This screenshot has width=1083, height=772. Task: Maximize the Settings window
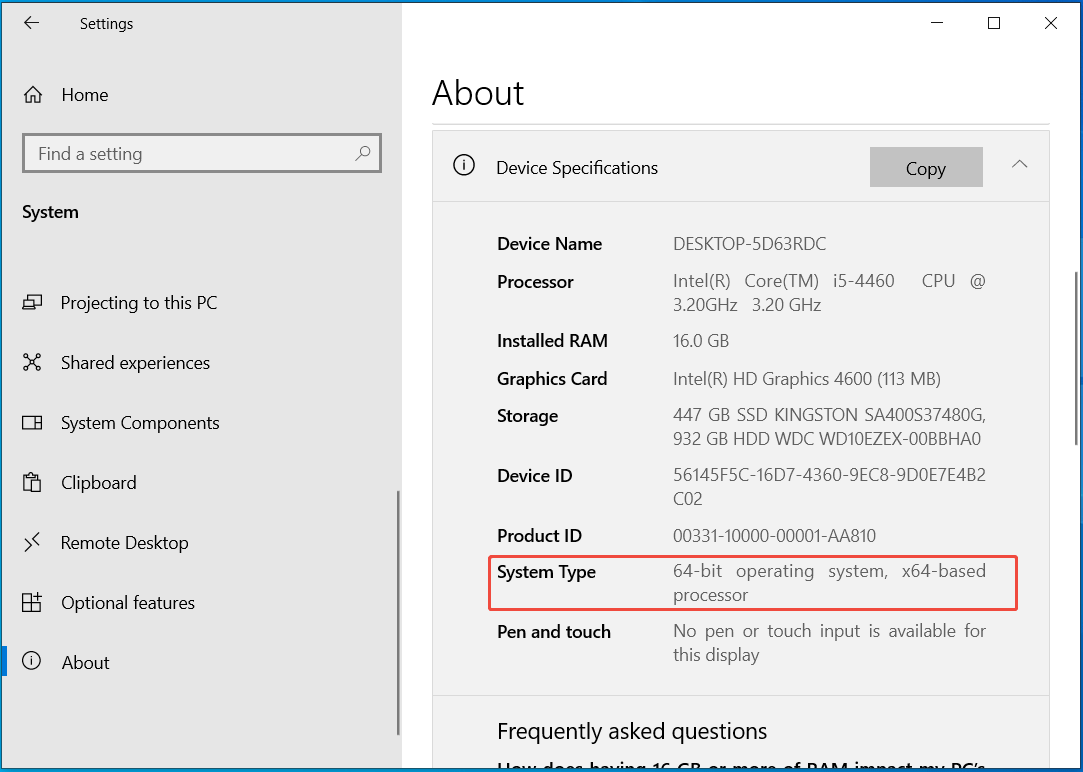point(994,23)
